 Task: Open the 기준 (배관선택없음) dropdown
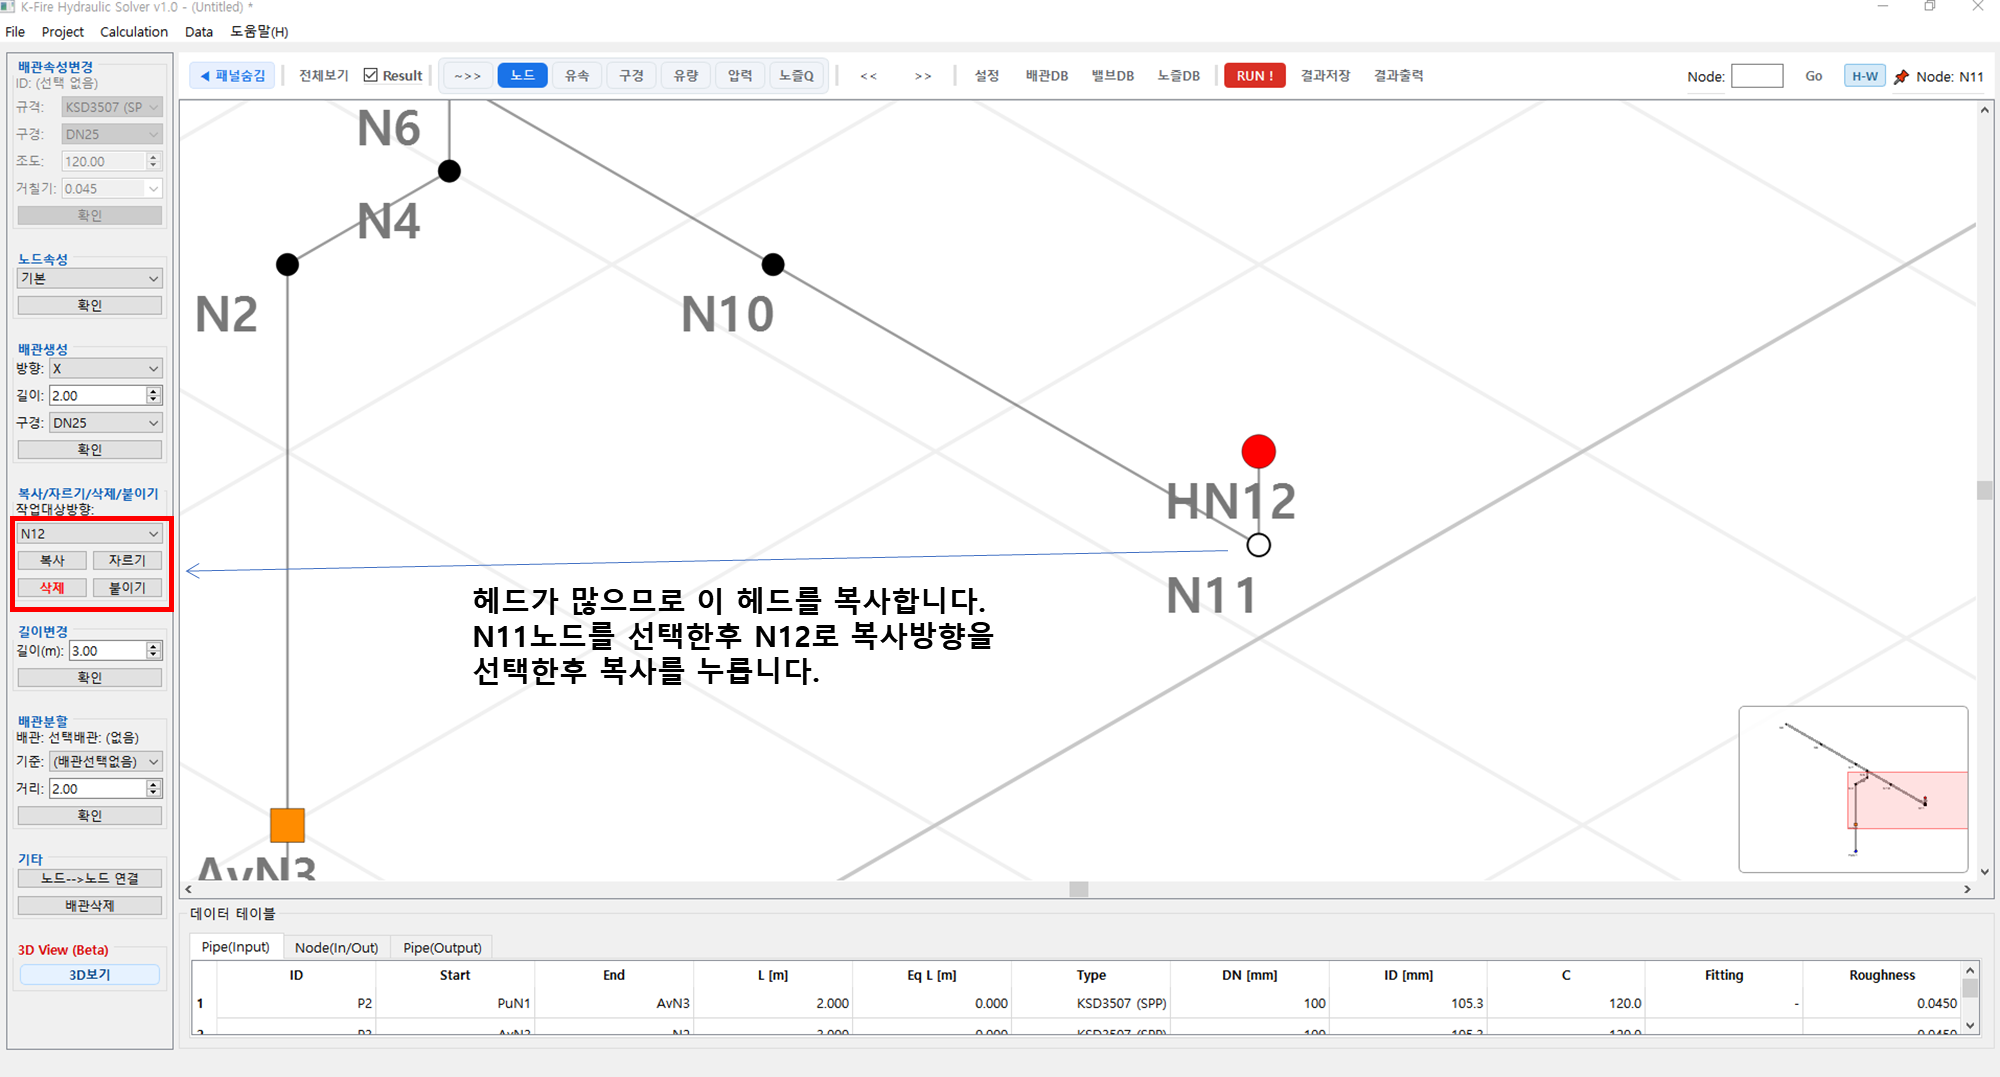click(105, 761)
